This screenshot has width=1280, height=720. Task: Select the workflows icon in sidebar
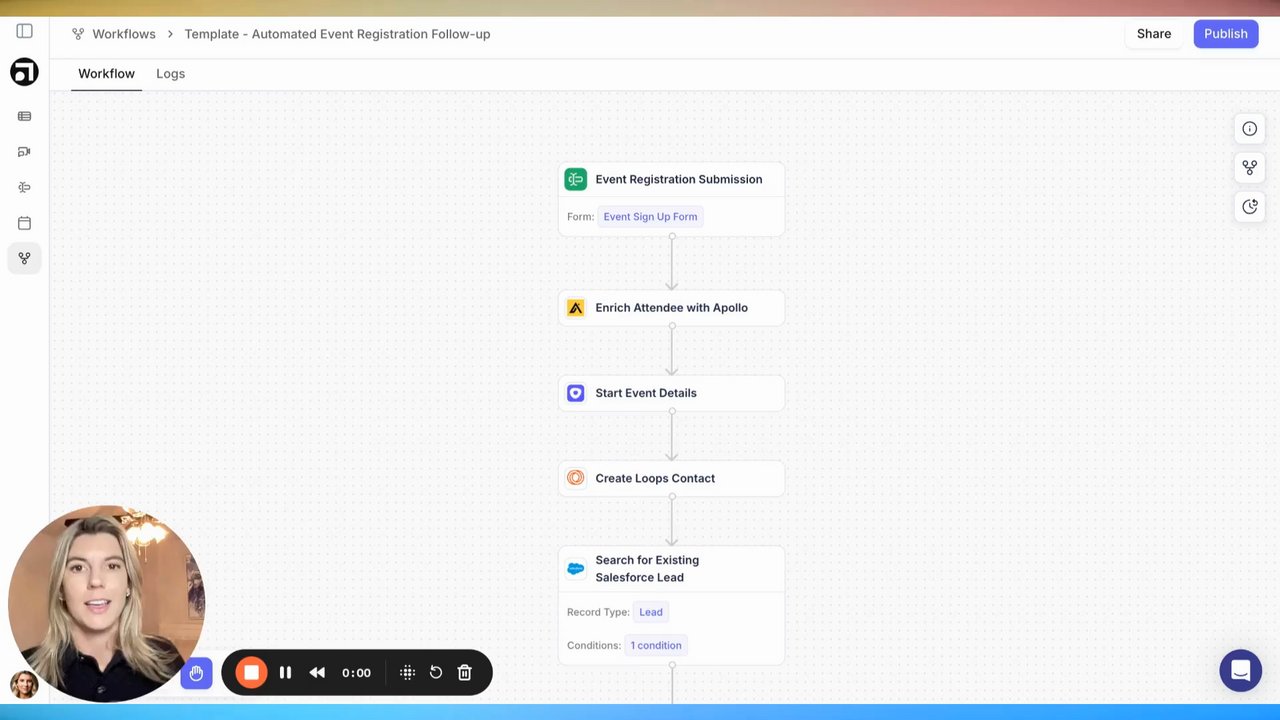[x=24, y=258]
